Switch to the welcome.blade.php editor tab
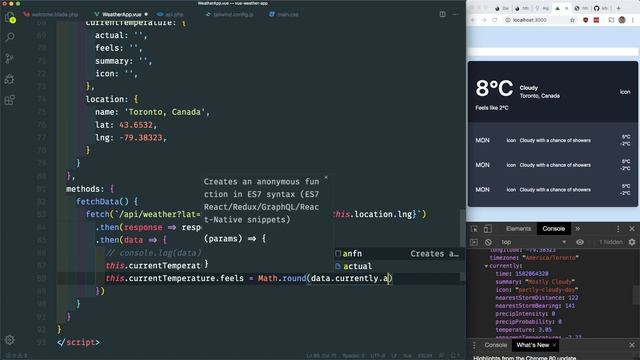 point(51,14)
